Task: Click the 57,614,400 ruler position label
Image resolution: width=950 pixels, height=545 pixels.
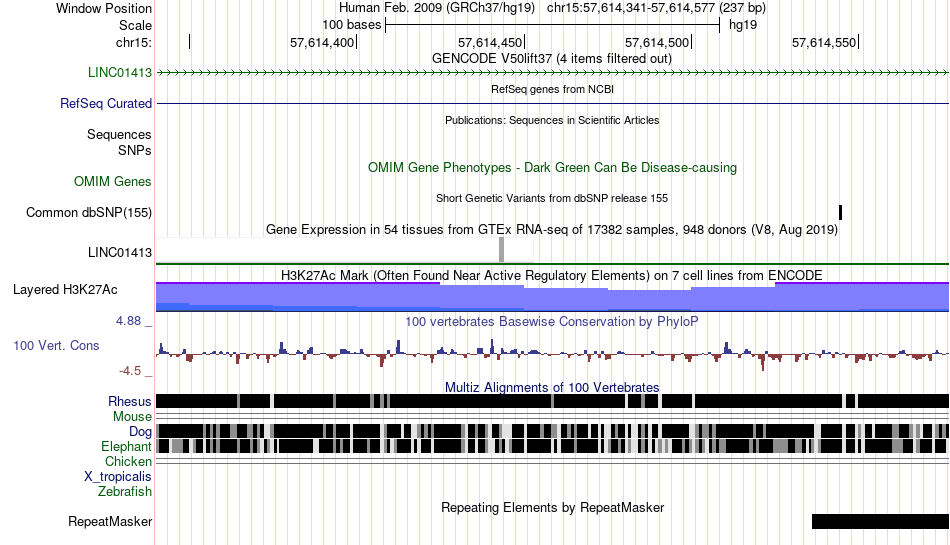Action: [322, 42]
